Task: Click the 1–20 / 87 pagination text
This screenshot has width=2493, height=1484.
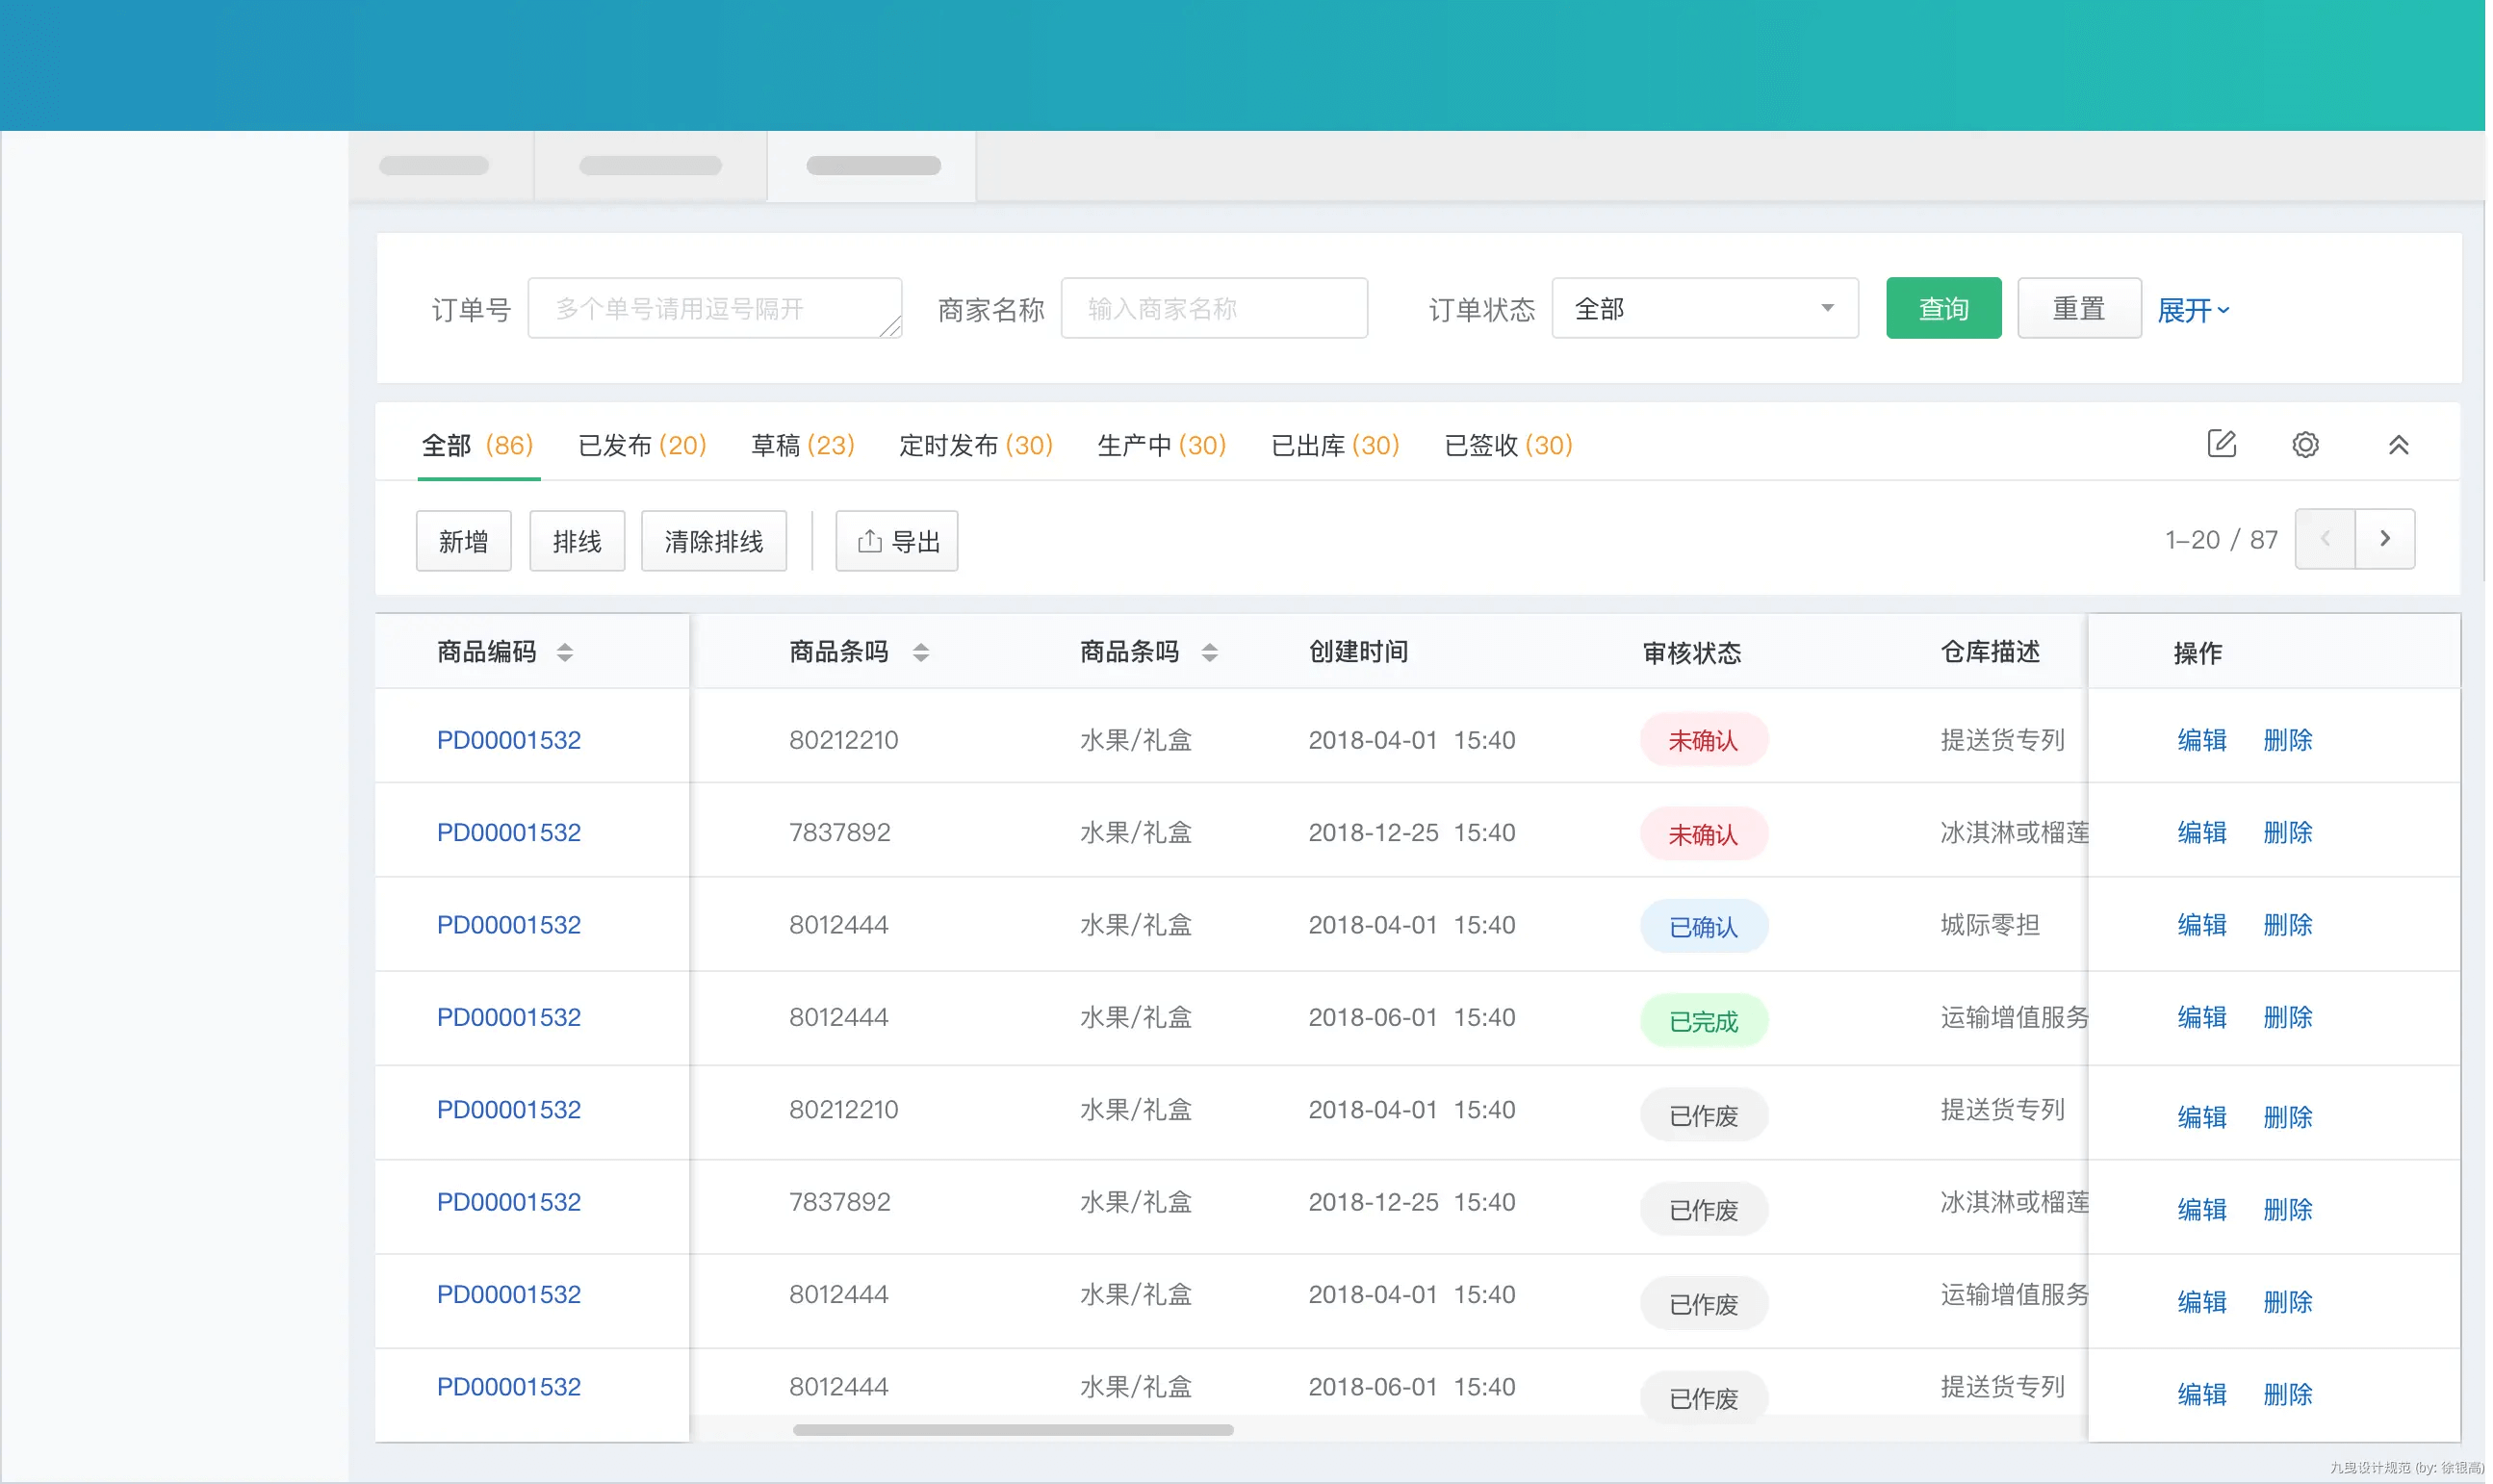Action: [2221, 540]
